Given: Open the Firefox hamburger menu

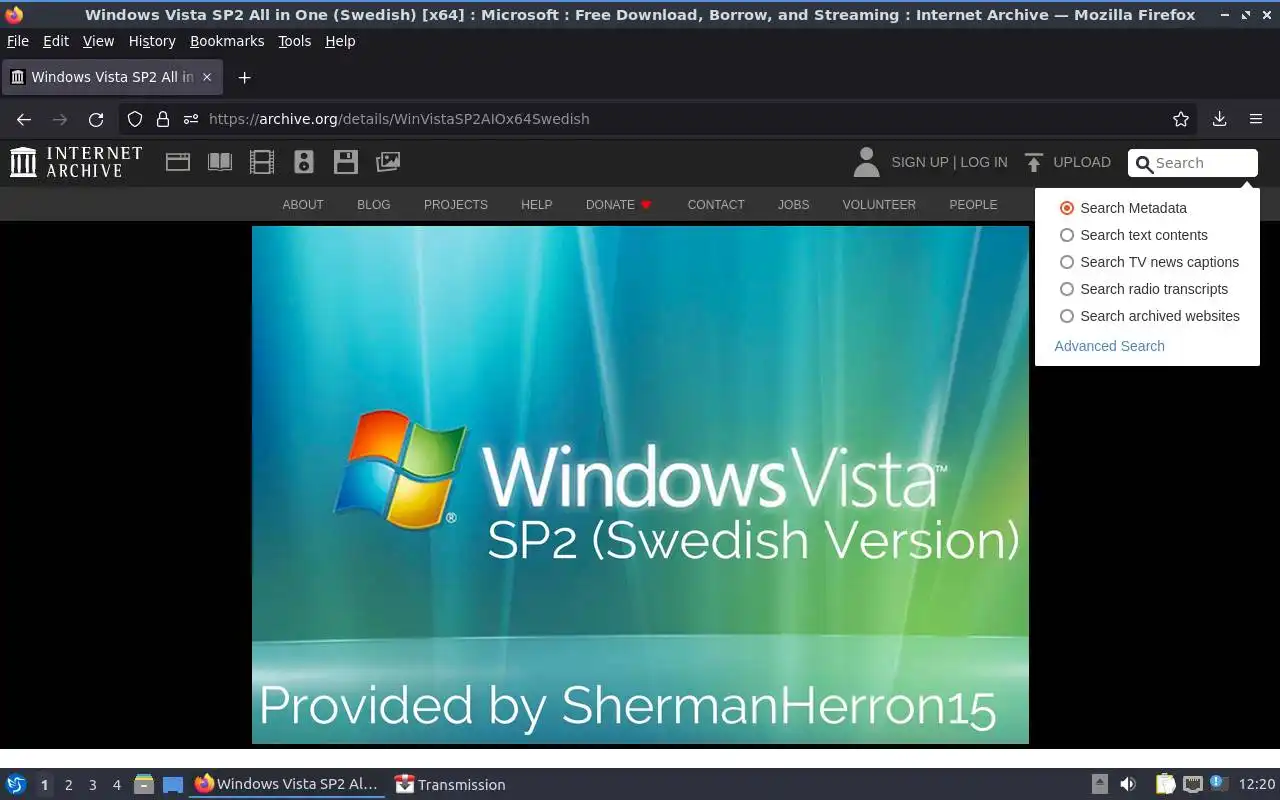Looking at the screenshot, I should [x=1256, y=119].
